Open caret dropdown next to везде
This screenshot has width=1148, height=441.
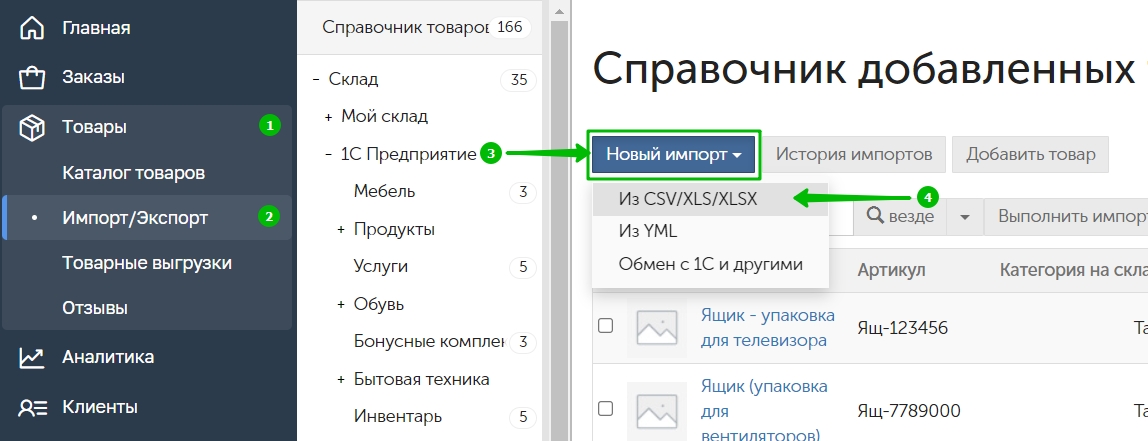point(965,217)
